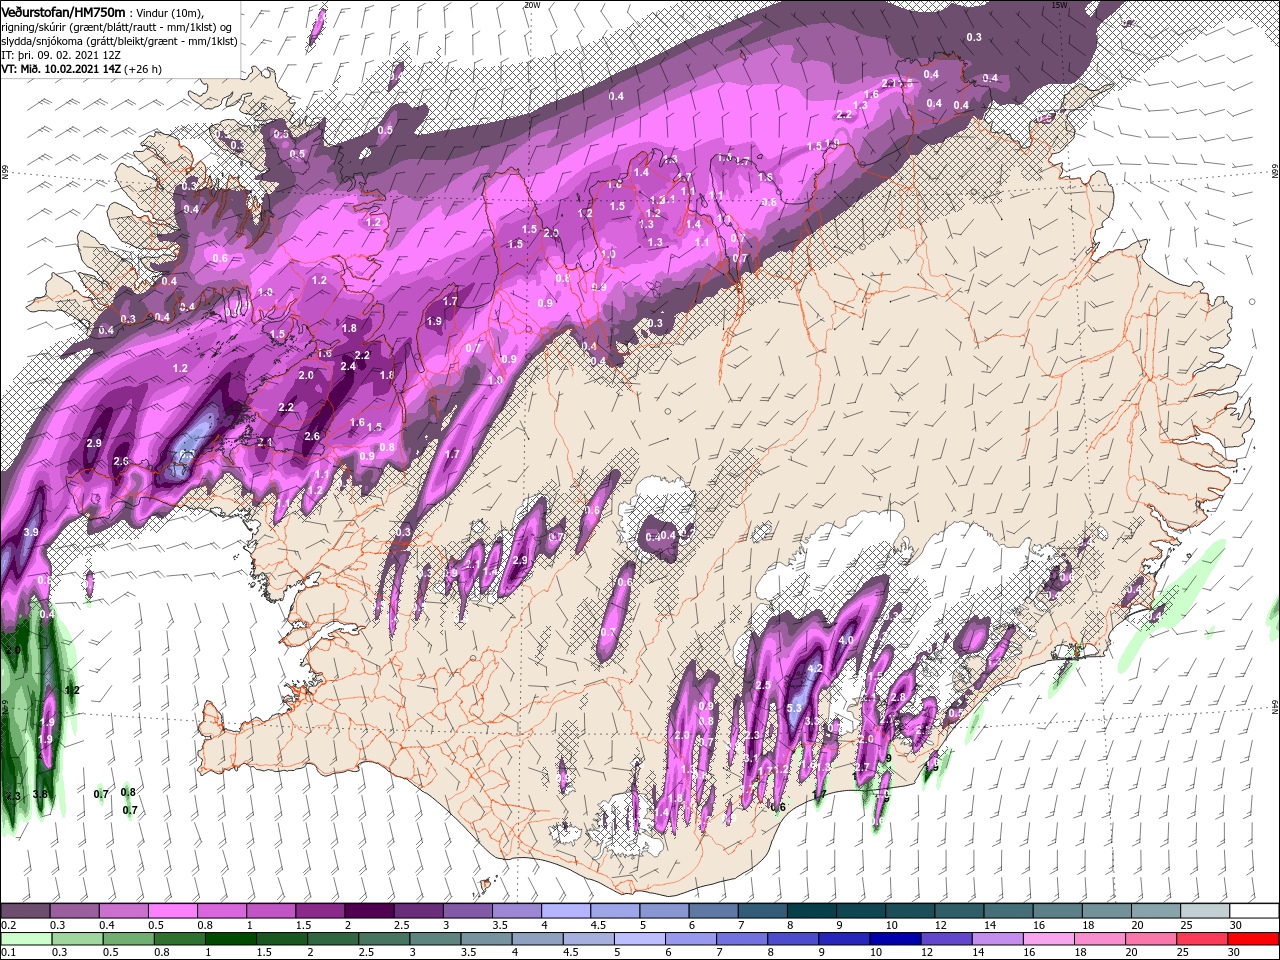Image resolution: width=1280 pixels, height=960 pixels.
Task: Click the '20W' longitude label at the top
Action: pos(532,5)
